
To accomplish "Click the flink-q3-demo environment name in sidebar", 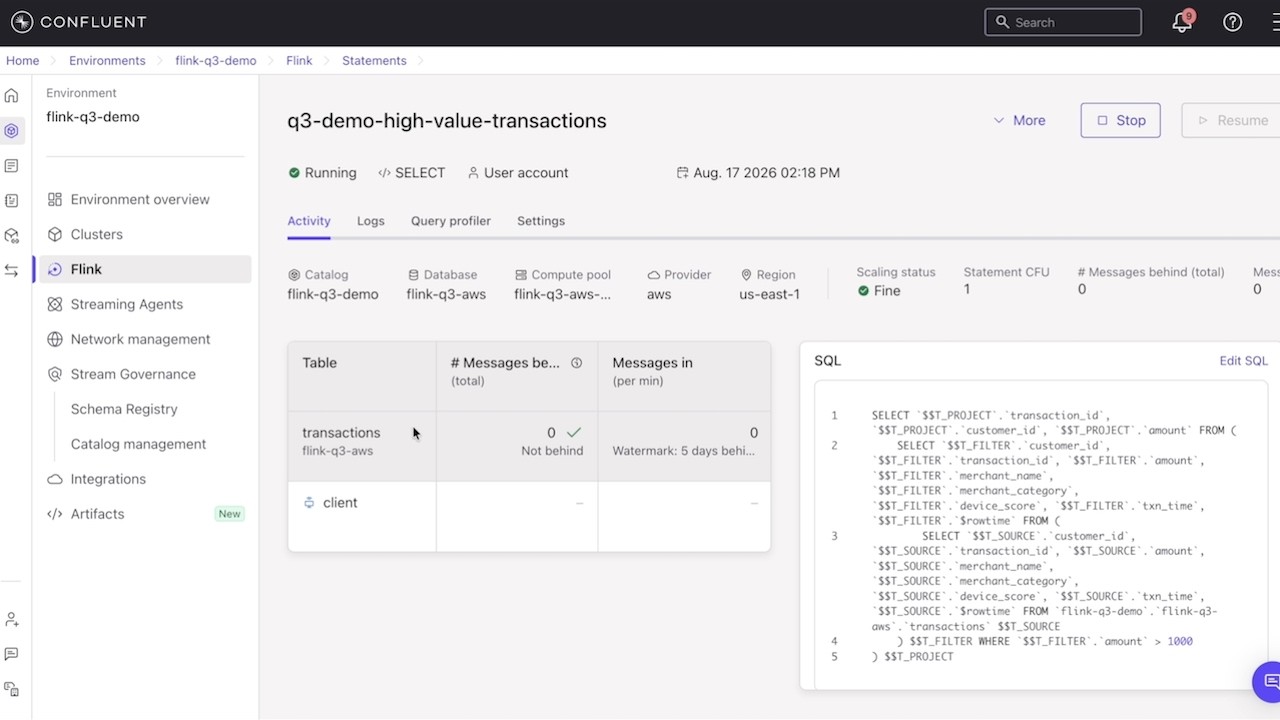I will (x=93, y=117).
